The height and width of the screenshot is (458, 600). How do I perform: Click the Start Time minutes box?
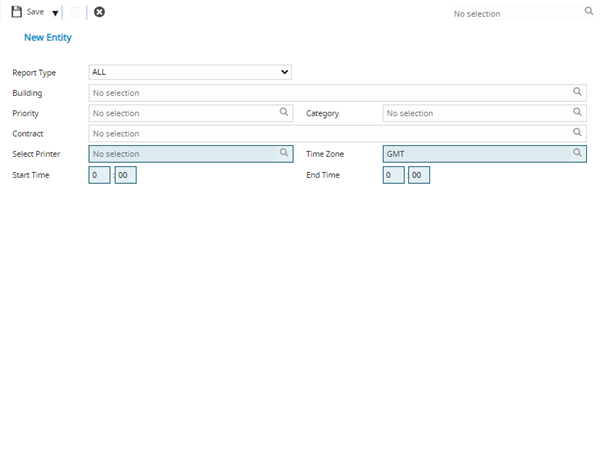pyautogui.click(x=125, y=175)
